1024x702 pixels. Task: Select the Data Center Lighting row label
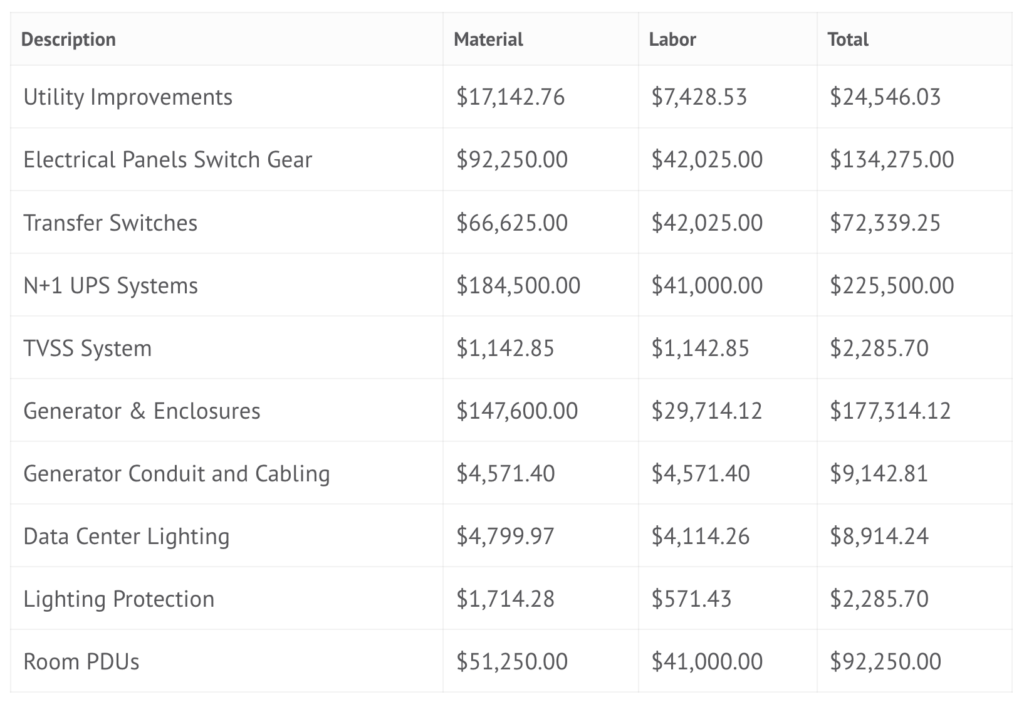[x=126, y=537]
